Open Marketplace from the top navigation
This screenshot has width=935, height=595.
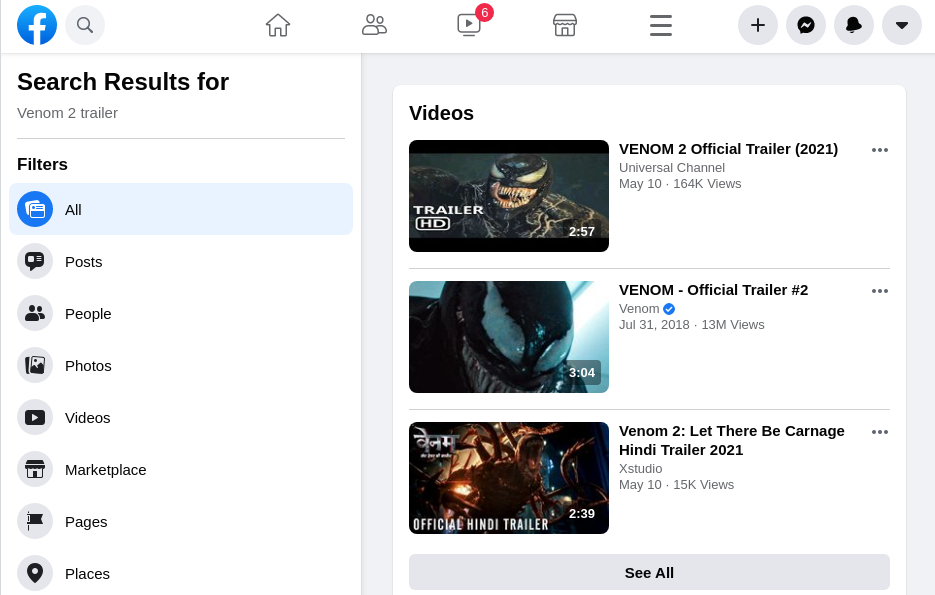[565, 25]
